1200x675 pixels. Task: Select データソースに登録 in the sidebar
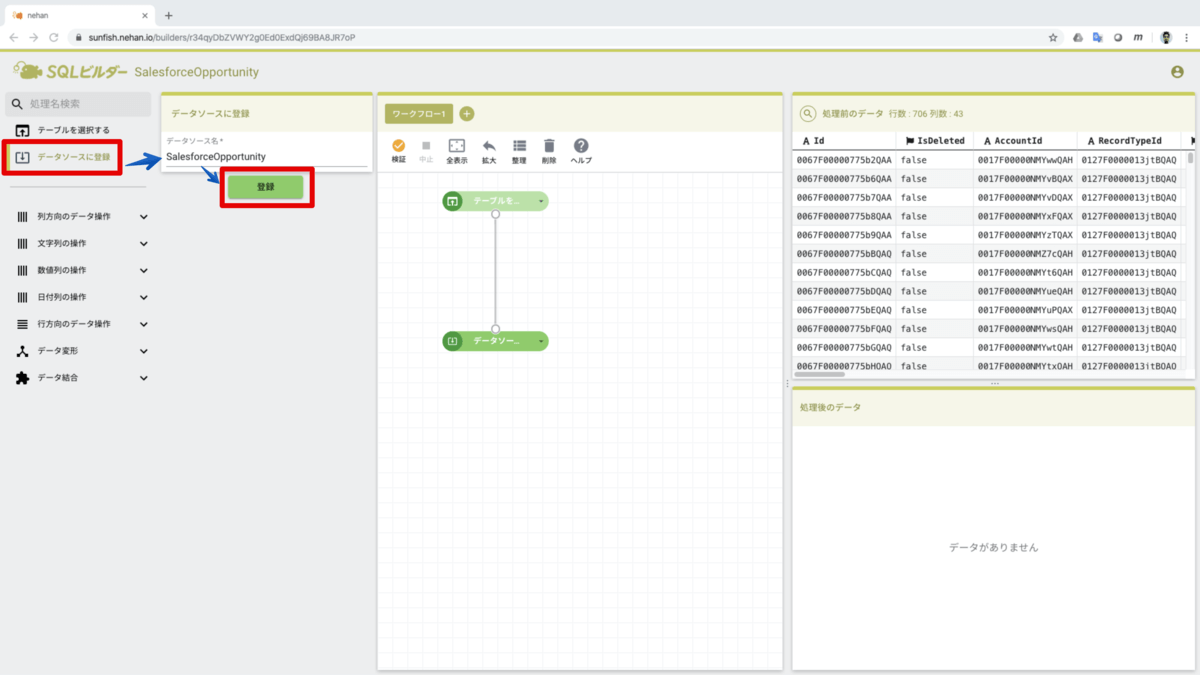pyautogui.click(x=64, y=158)
